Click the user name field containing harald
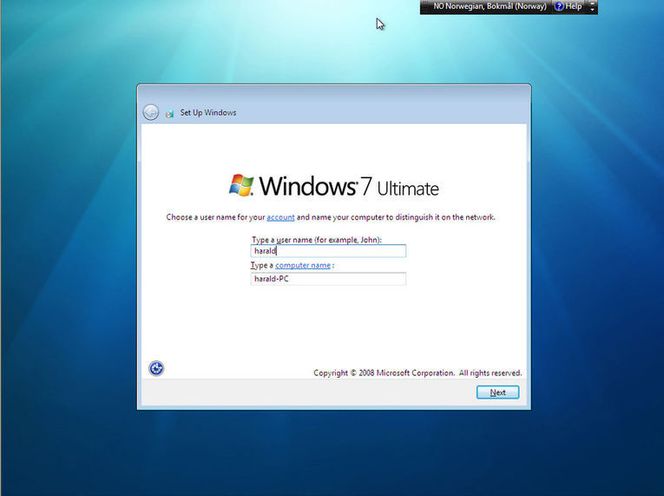 click(x=328, y=251)
